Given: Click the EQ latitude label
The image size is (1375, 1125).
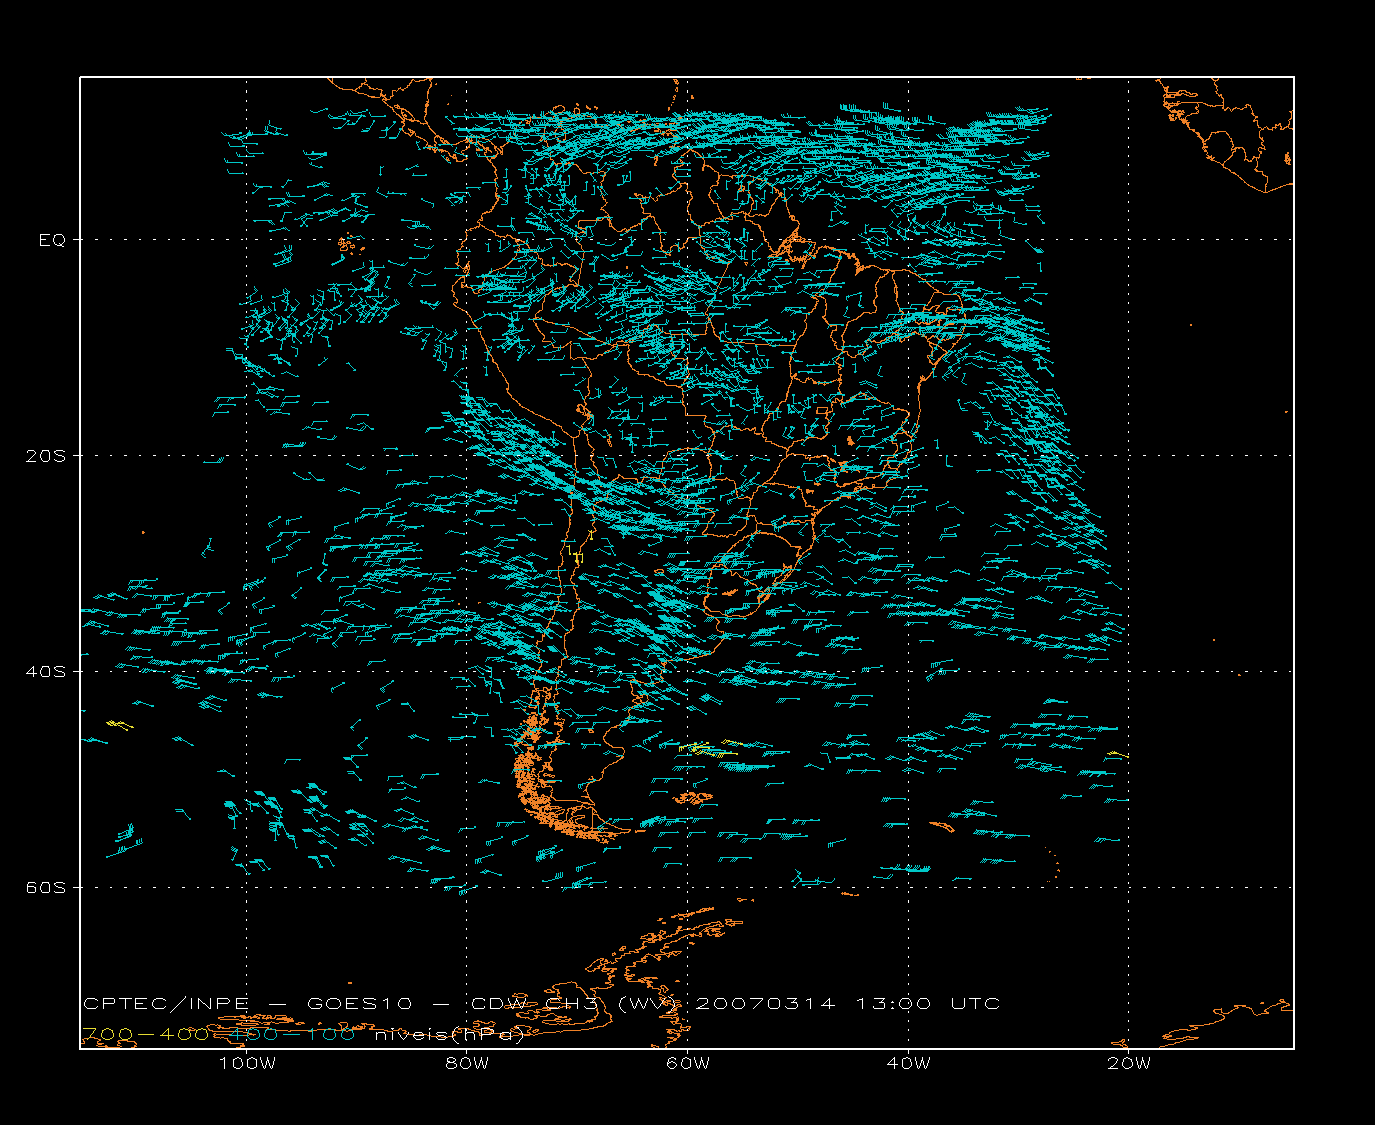Looking at the screenshot, I should 52,240.
